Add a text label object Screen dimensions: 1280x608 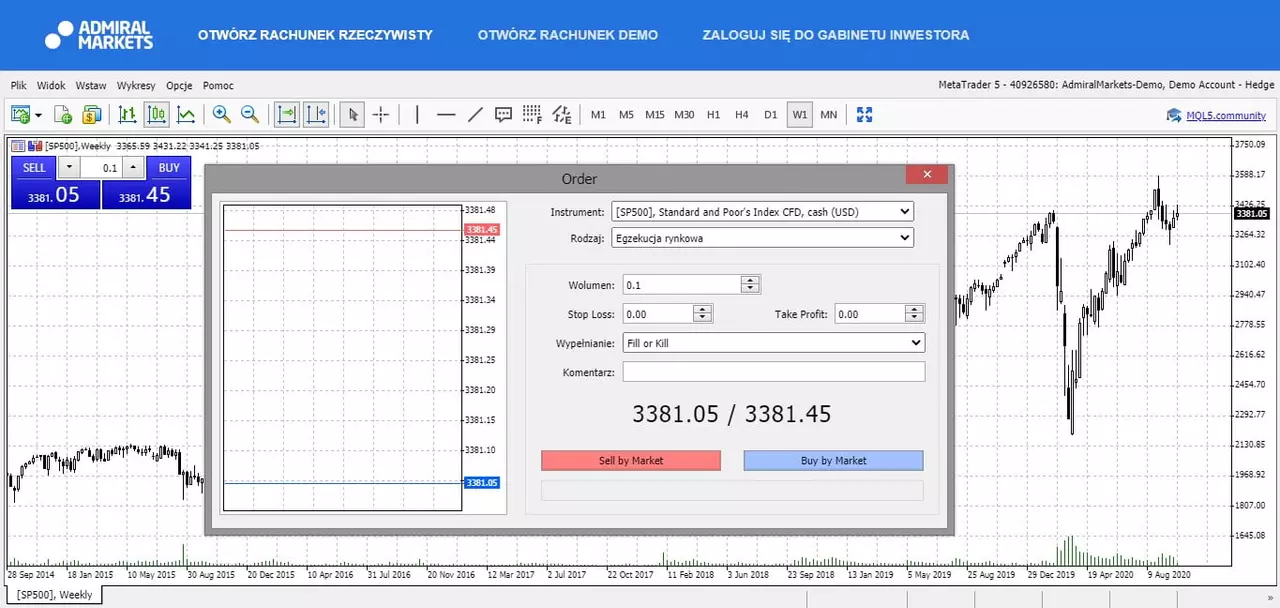tap(504, 115)
